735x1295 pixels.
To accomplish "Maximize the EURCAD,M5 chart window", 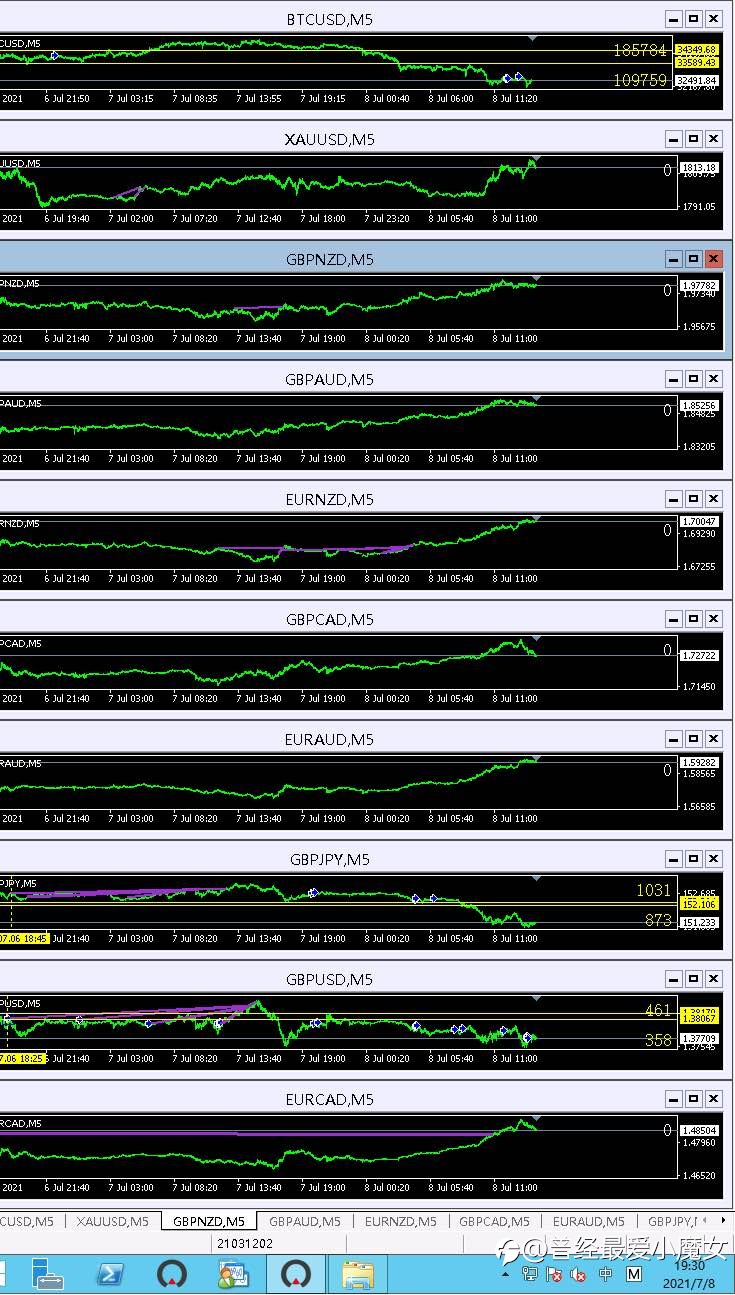I will 693,1099.
